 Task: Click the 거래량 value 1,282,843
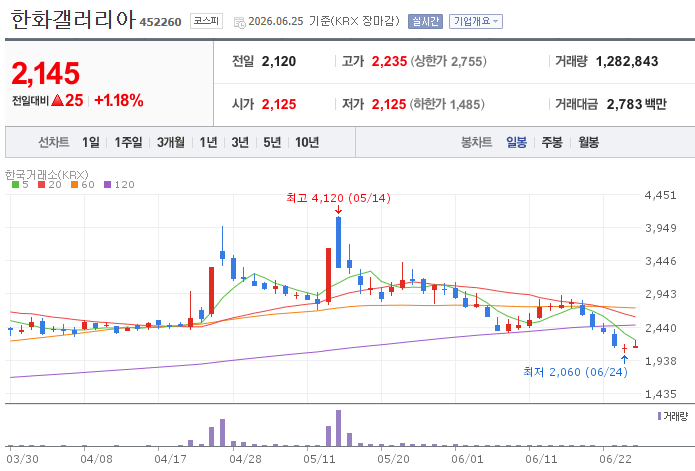[x=627, y=61]
